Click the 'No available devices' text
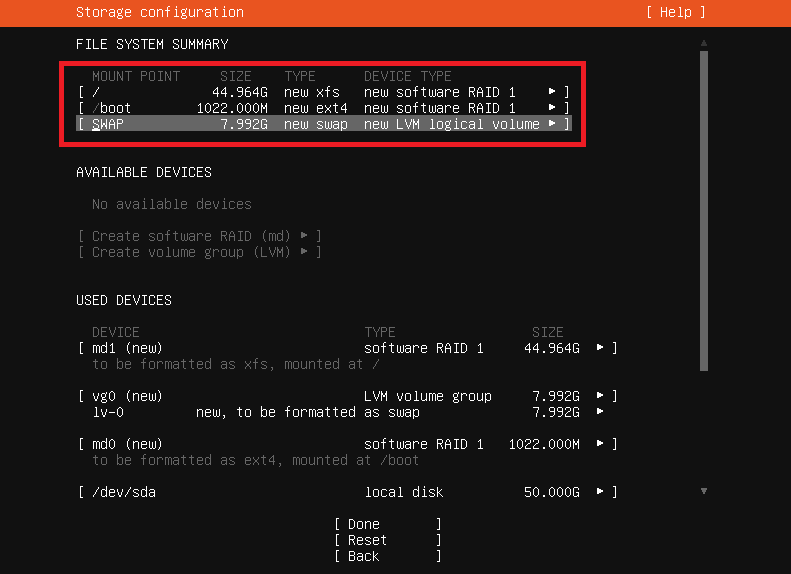791x574 pixels. tap(172, 204)
